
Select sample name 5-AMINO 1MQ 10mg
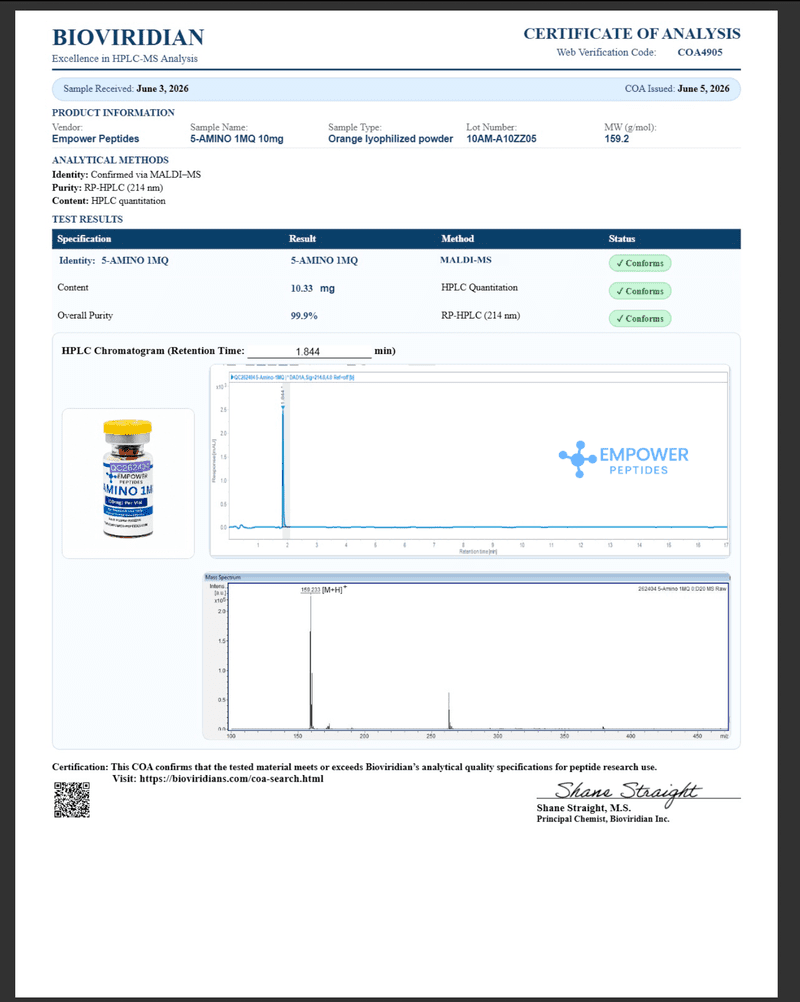(236, 139)
